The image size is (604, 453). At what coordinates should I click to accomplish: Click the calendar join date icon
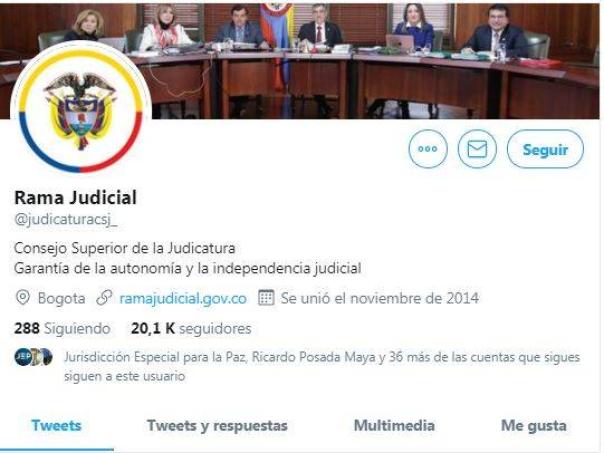tap(266, 298)
